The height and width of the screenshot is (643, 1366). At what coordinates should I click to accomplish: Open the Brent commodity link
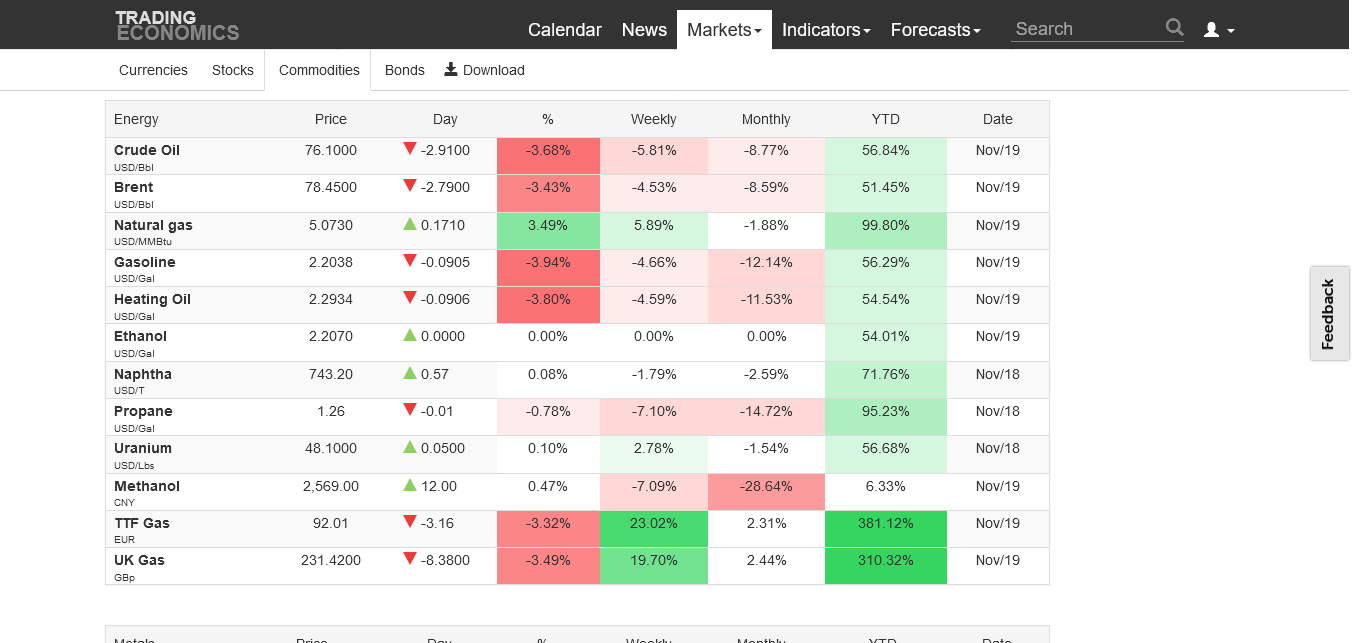coord(134,187)
